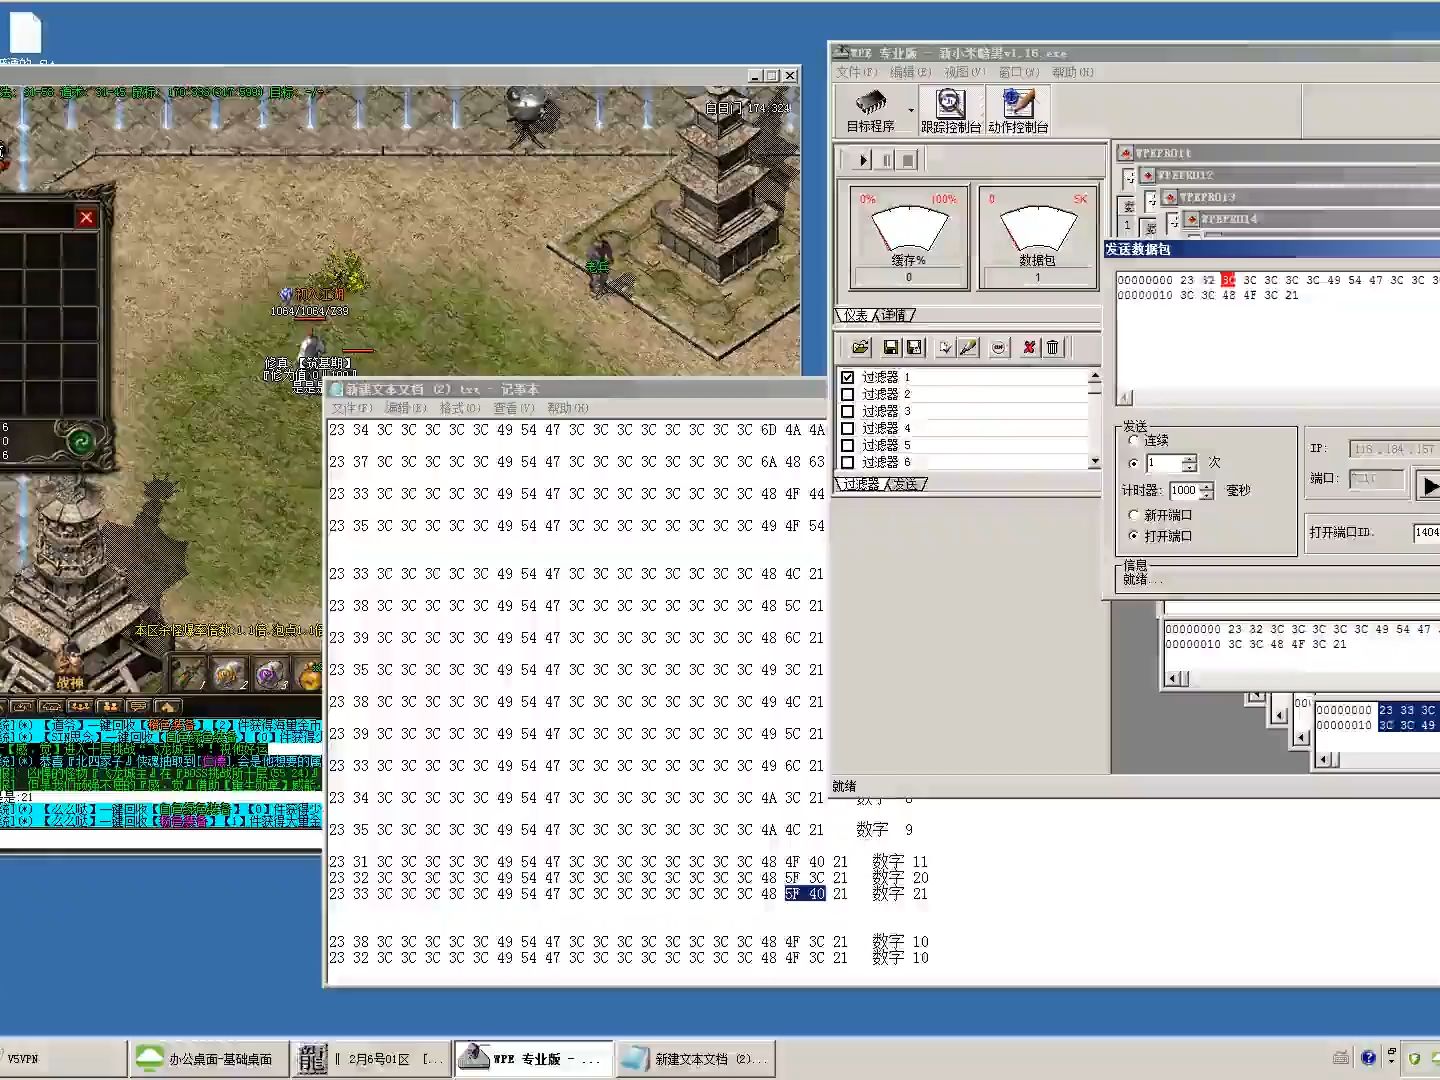Click the up arrow of the filter list scrollbar
The height and width of the screenshot is (1080, 1440).
[x=1095, y=377]
